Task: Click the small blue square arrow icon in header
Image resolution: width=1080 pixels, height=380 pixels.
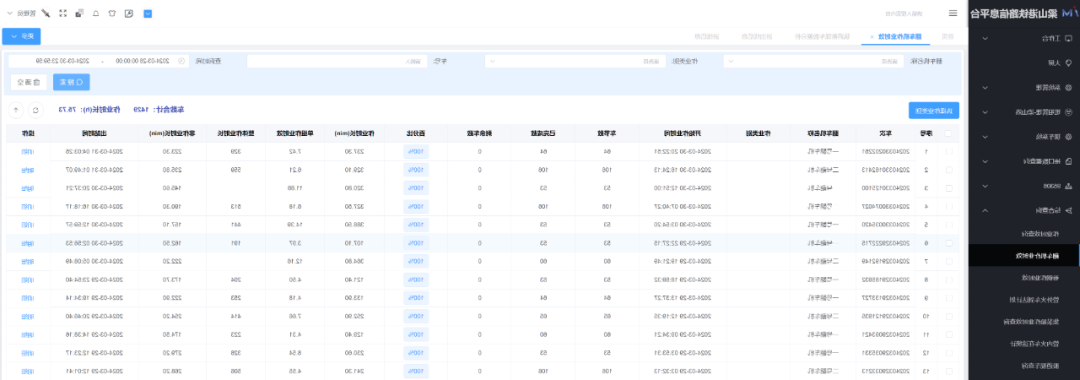Action: 147,13
